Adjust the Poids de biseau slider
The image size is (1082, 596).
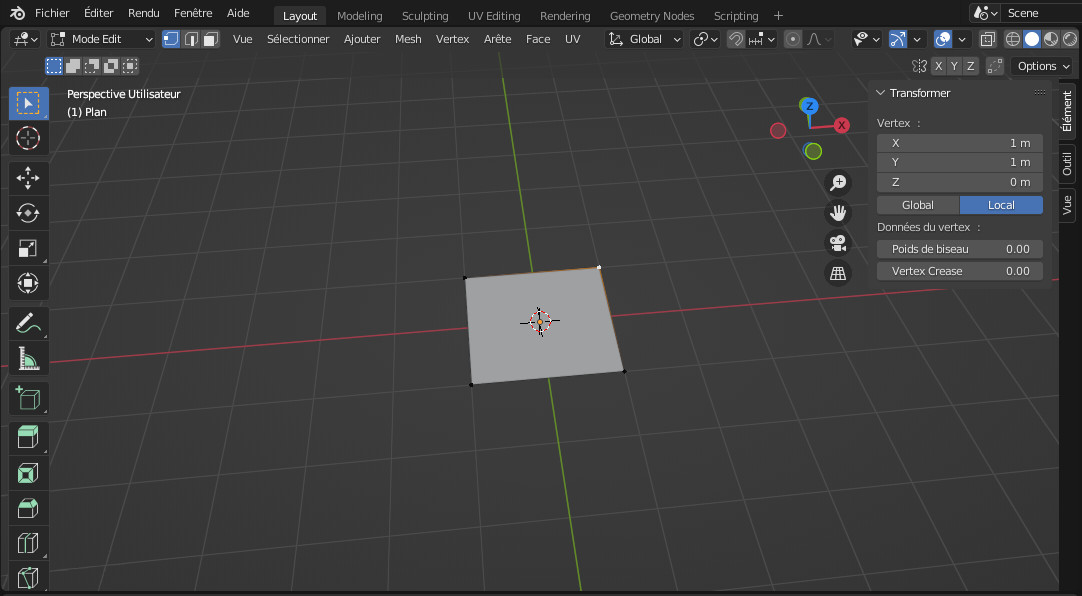pos(960,249)
